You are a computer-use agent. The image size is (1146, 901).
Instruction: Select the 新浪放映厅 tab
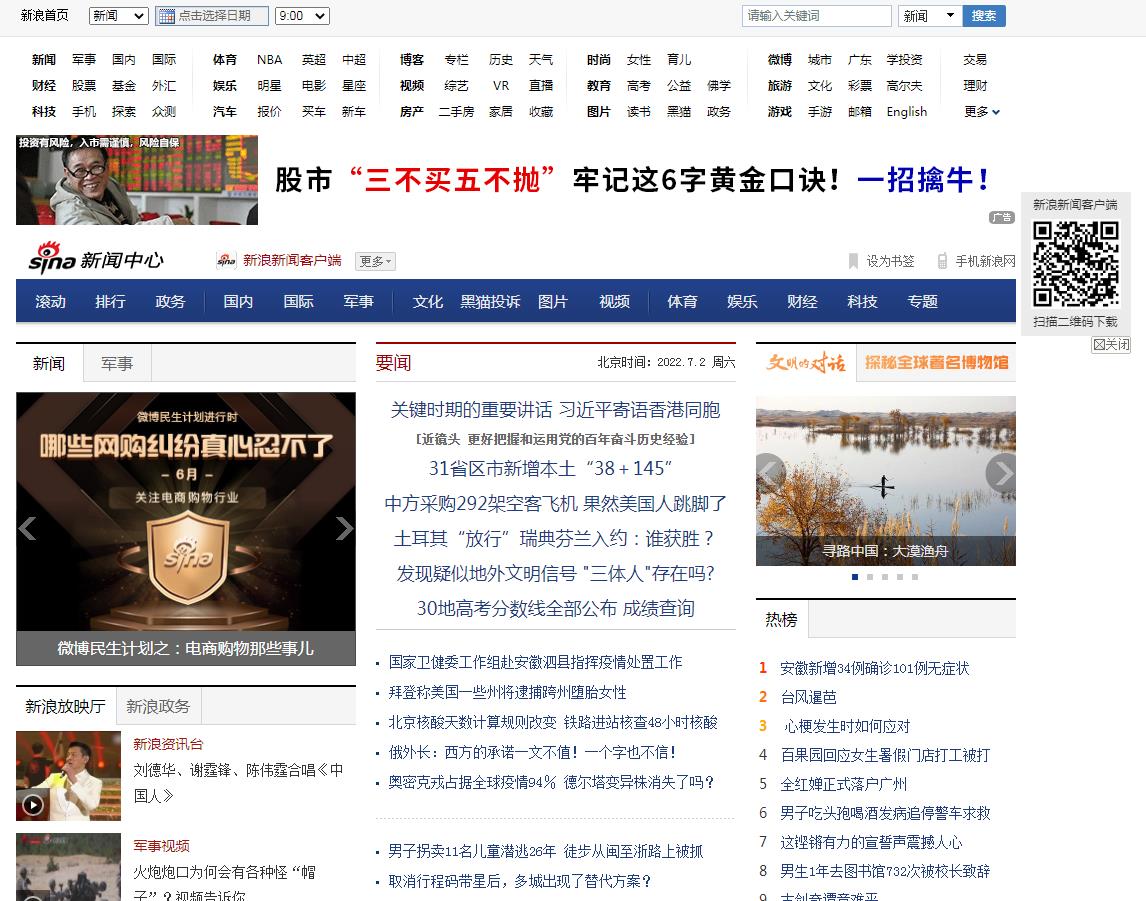(x=66, y=706)
